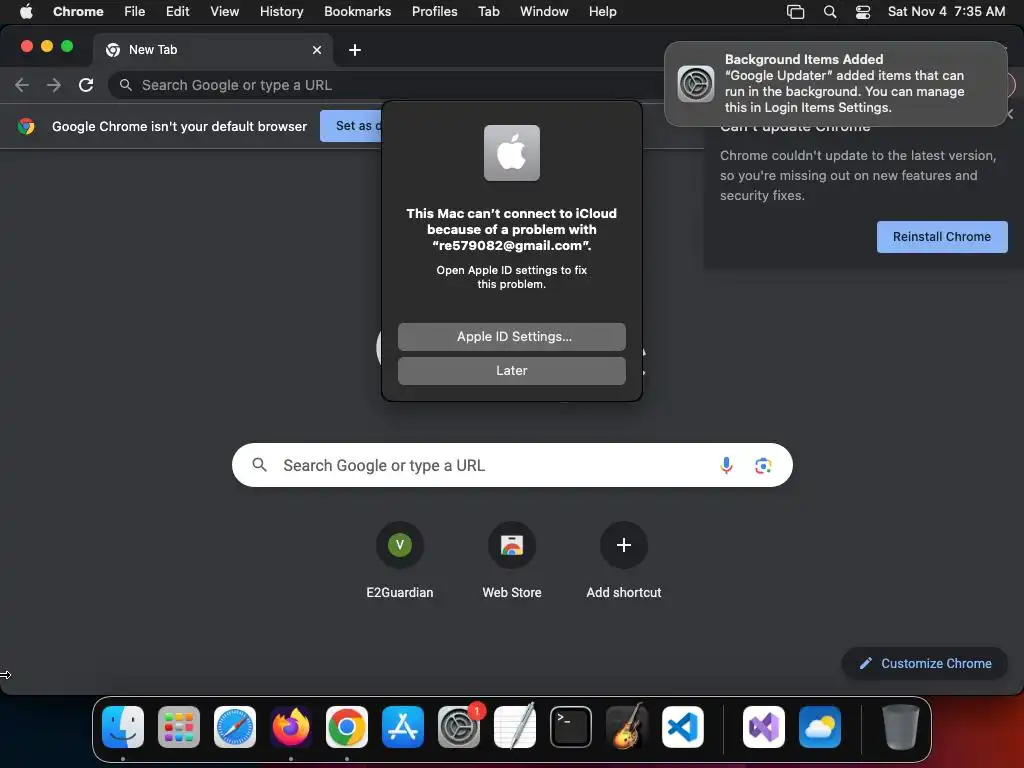Click the Apple logo in iCloud dialog
The image size is (1024, 768).
pyautogui.click(x=511, y=153)
